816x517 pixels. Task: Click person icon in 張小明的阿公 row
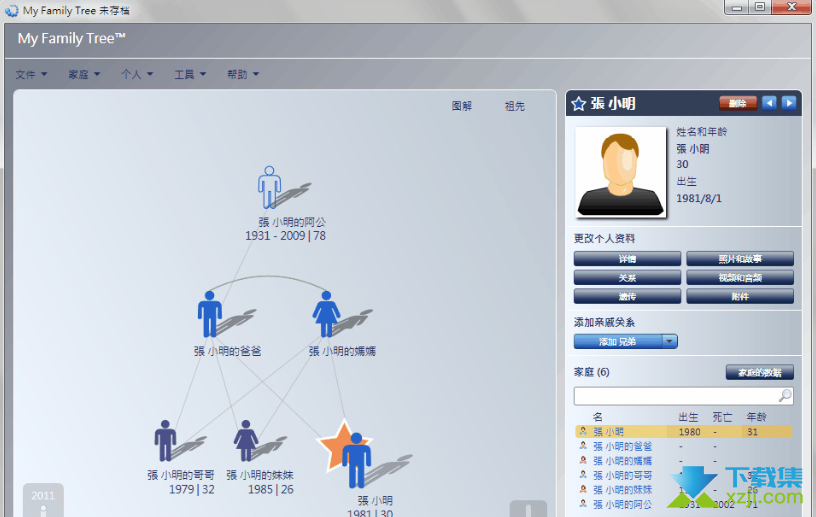click(583, 503)
